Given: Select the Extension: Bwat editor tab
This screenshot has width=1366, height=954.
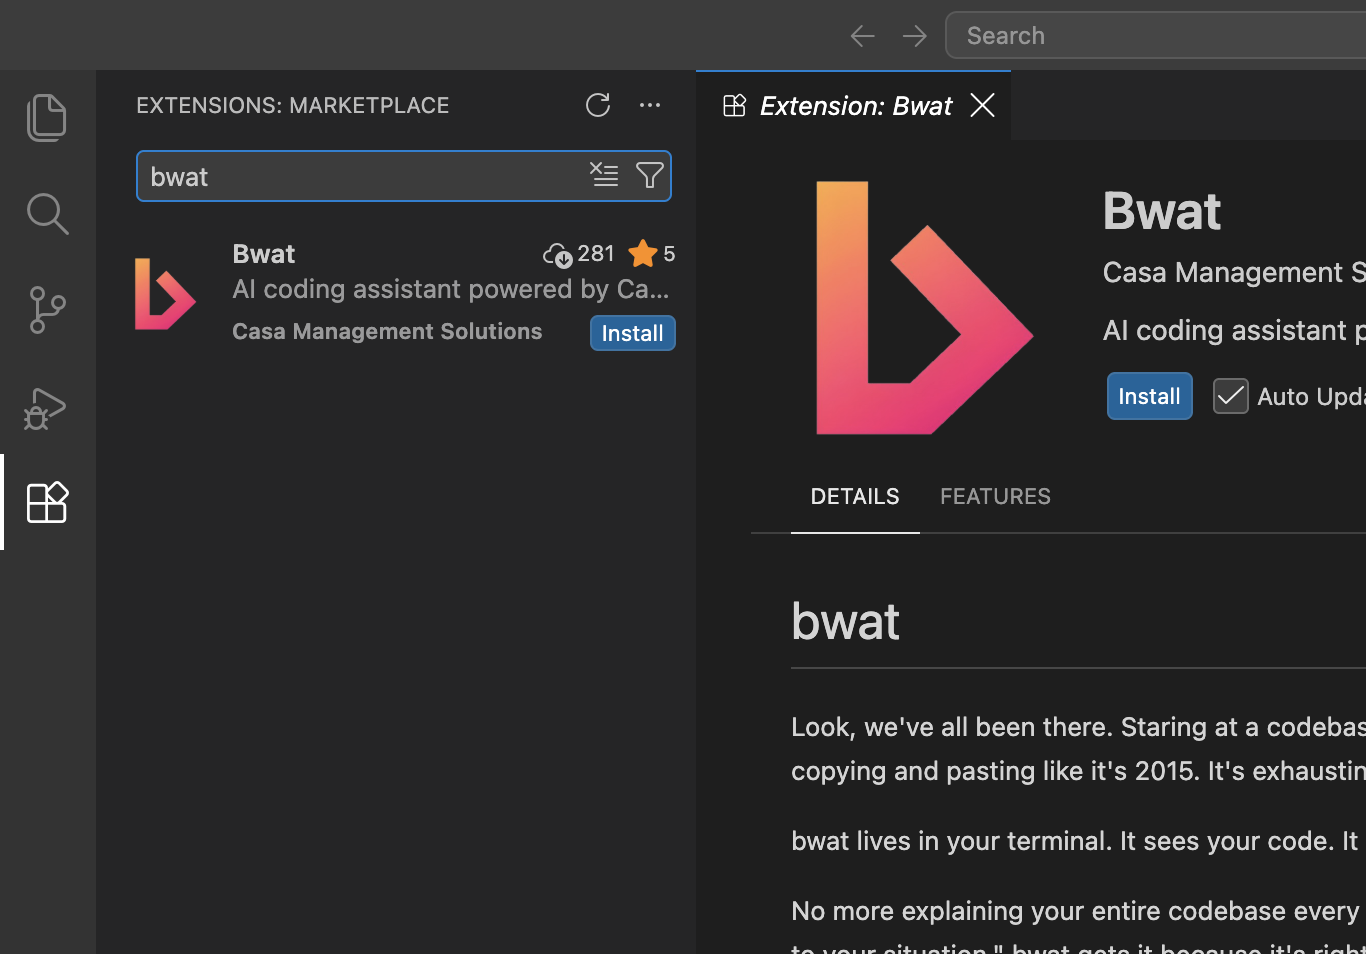Looking at the screenshot, I should click(x=855, y=105).
